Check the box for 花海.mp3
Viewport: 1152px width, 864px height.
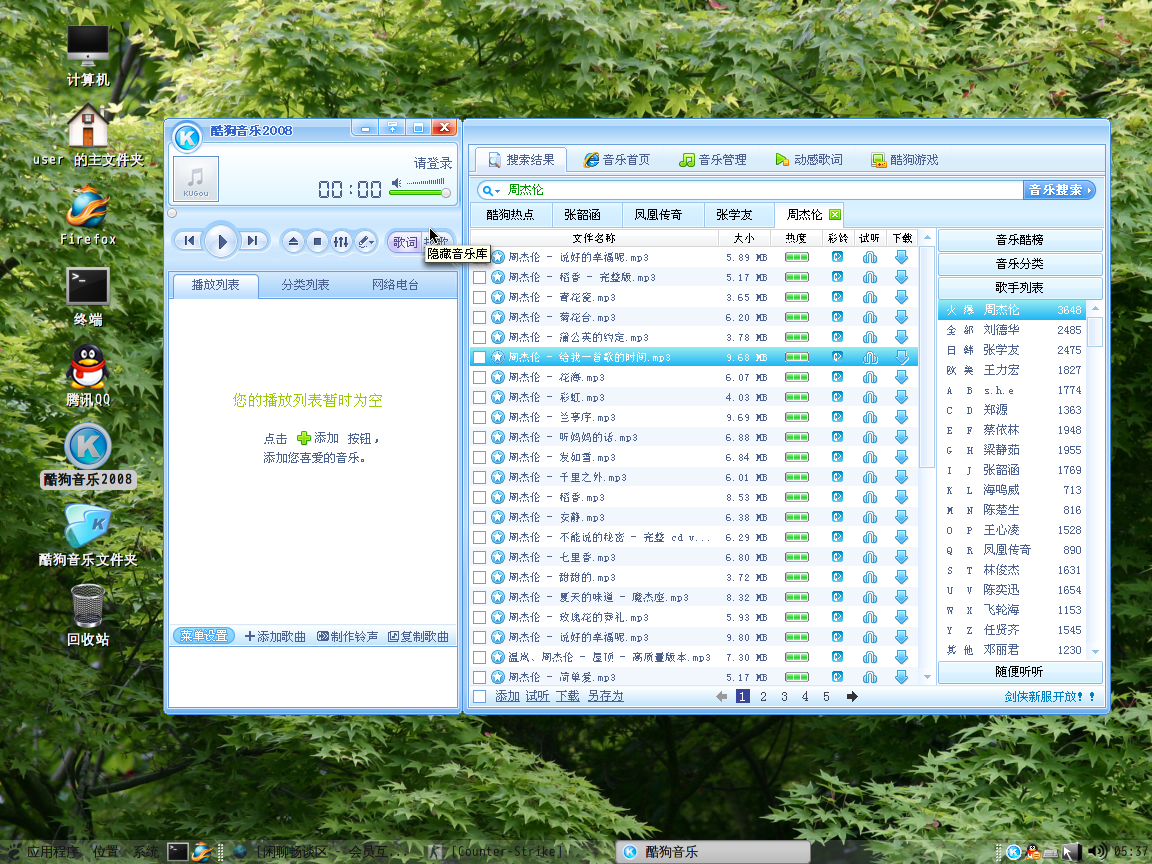480,377
